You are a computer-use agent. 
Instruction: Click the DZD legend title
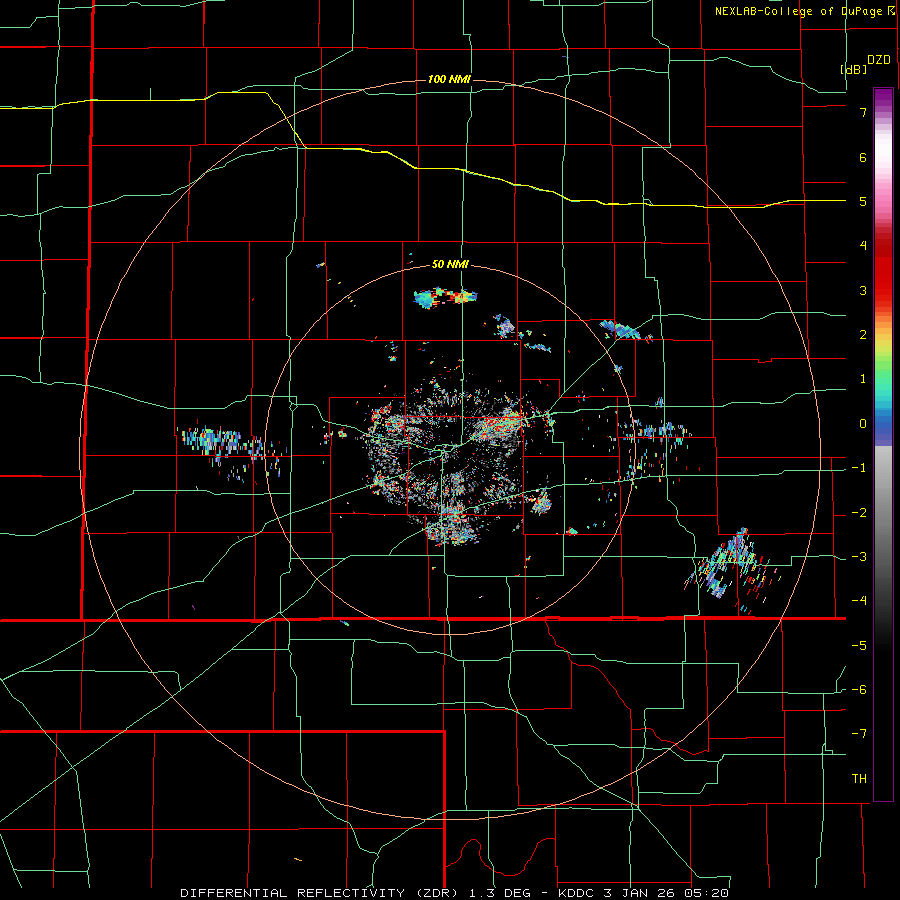click(x=879, y=60)
